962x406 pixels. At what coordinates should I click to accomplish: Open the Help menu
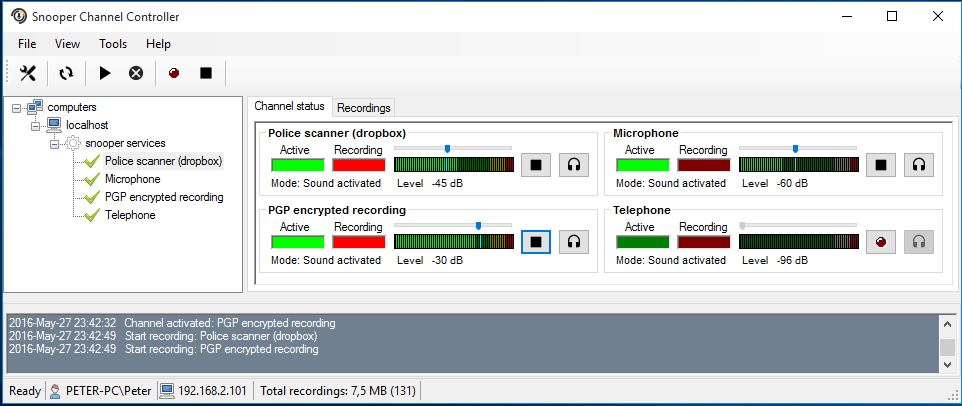[158, 44]
